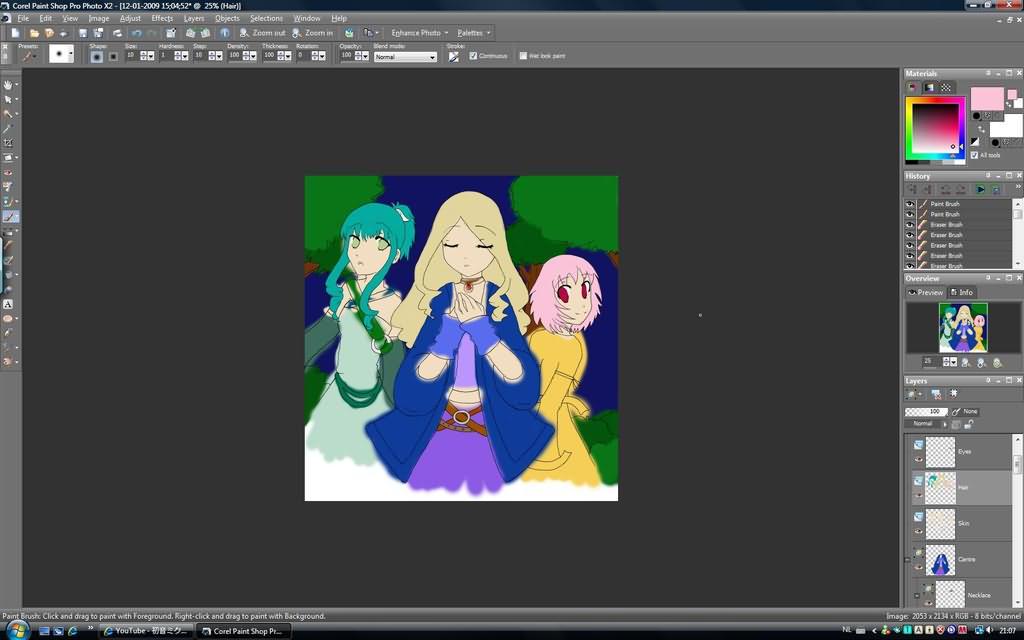The image size is (1024, 640).
Task: Select the Text tool
Action: point(8,304)
